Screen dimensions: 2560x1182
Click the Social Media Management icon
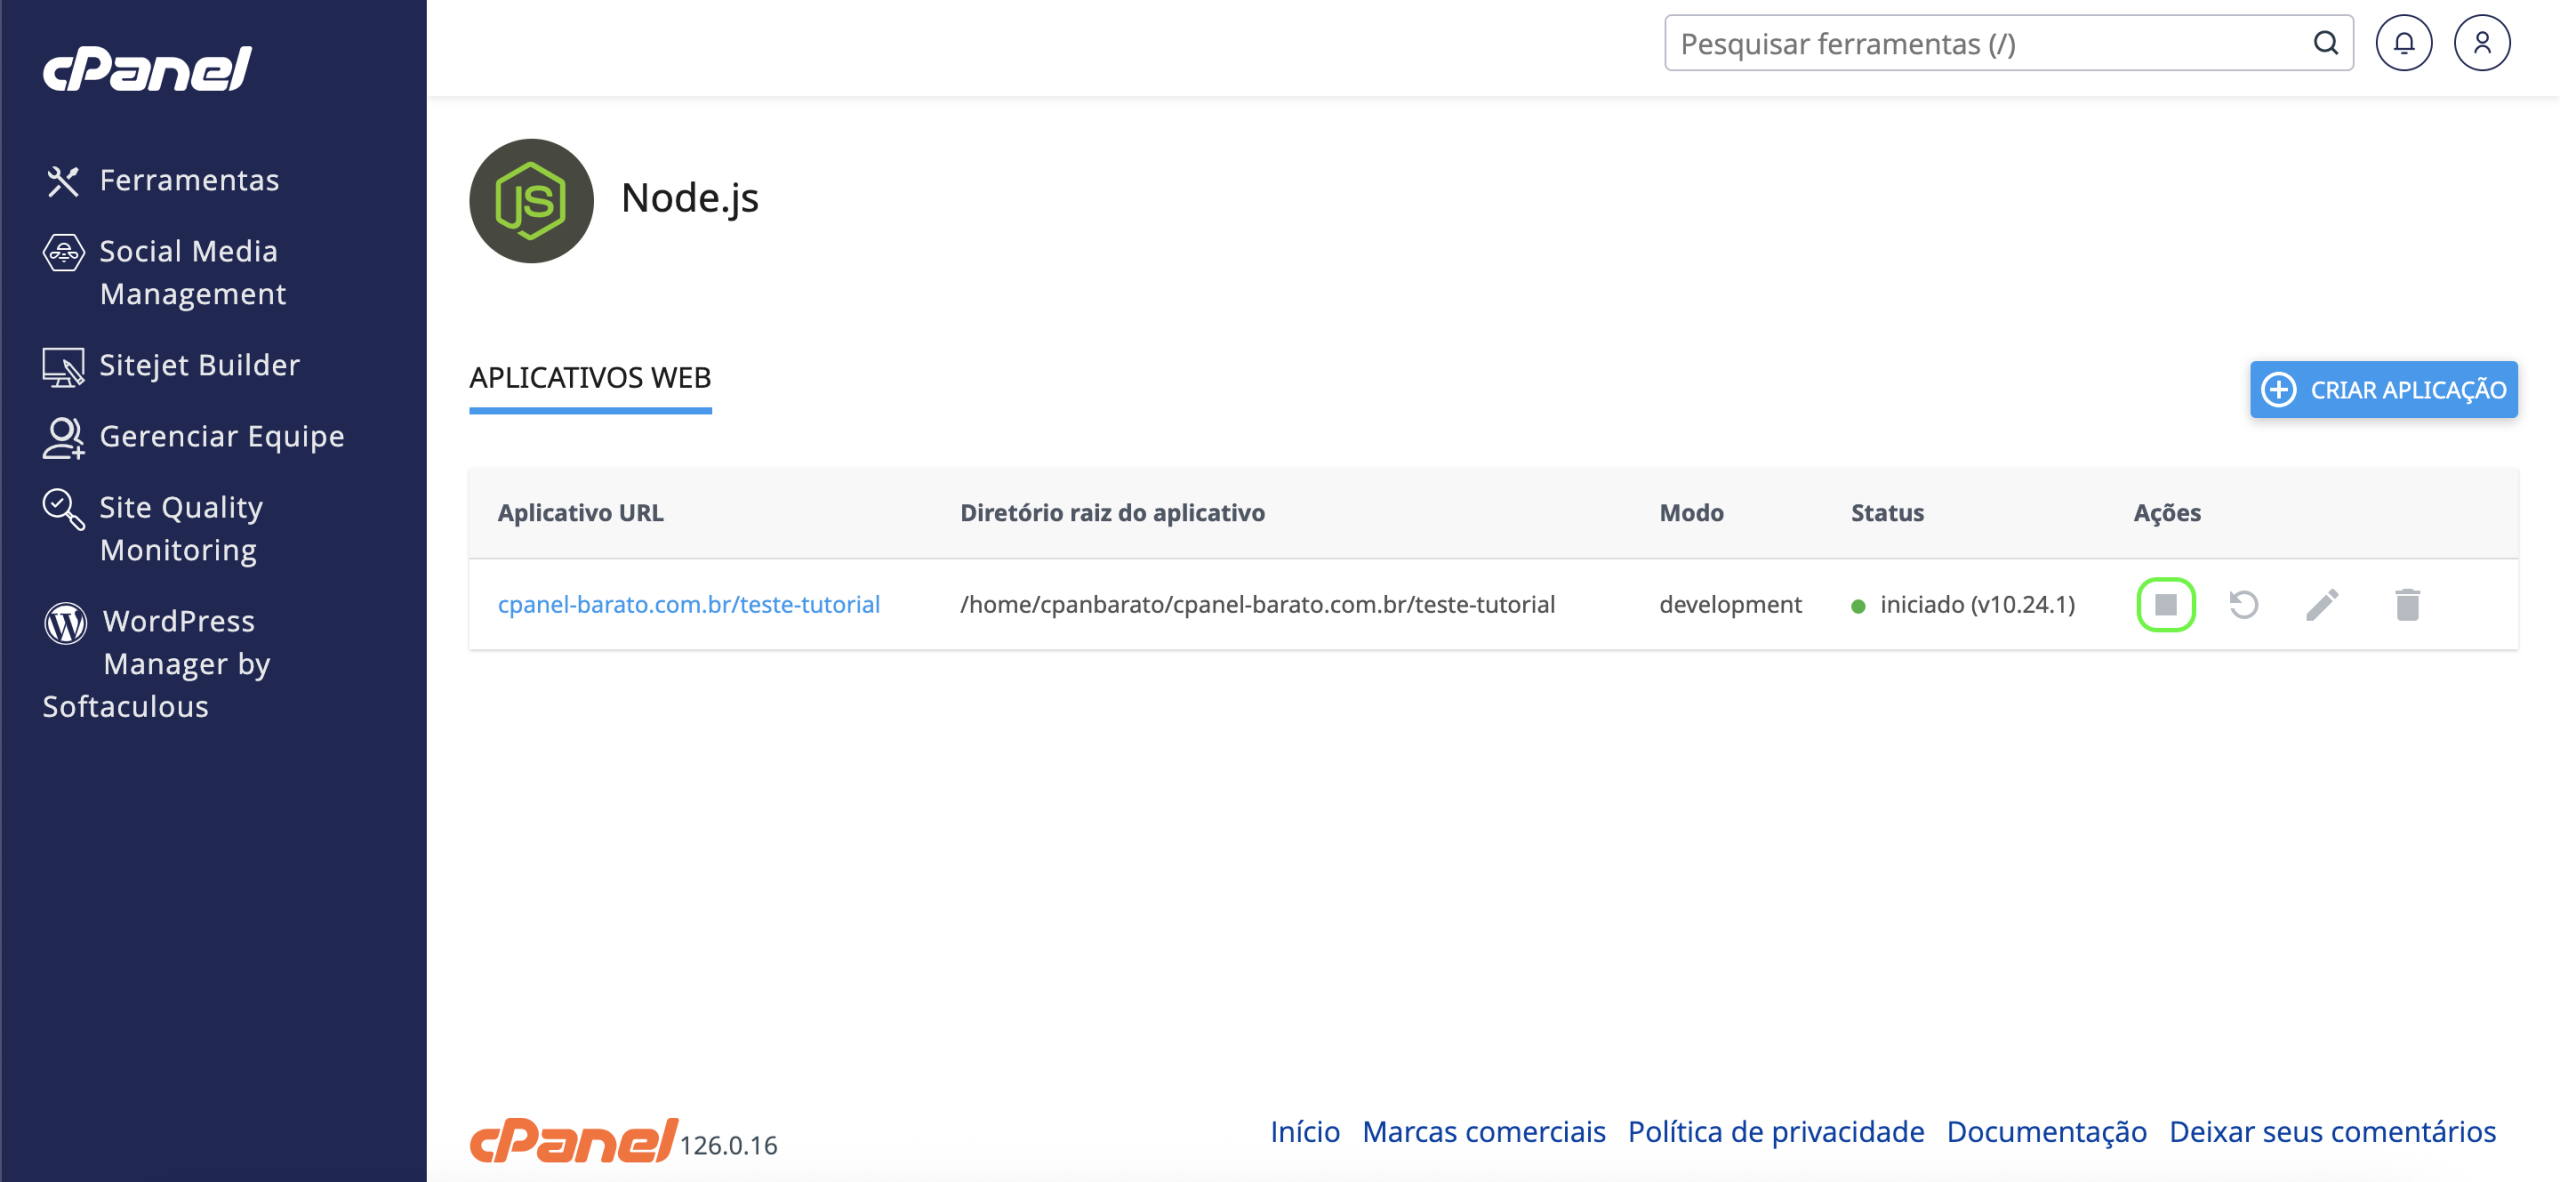pyautogui.click(x=63, y=252)
